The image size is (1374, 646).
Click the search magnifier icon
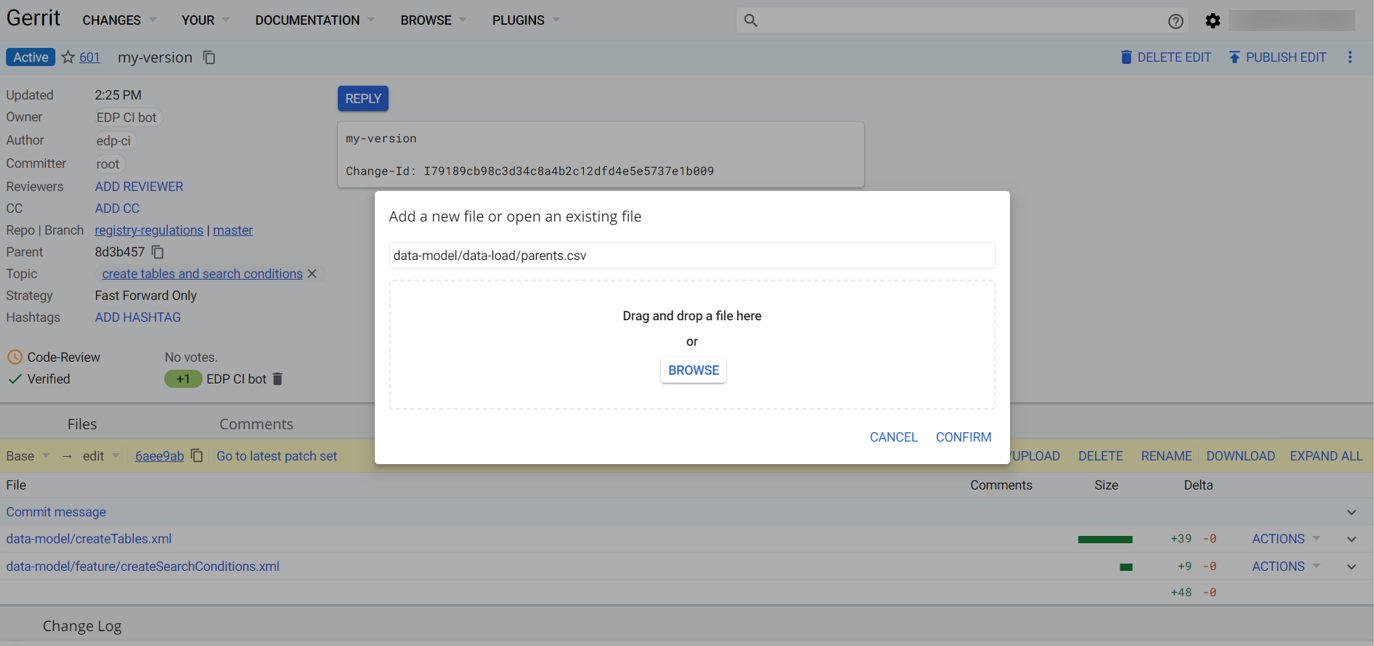[x=751, y=20]
